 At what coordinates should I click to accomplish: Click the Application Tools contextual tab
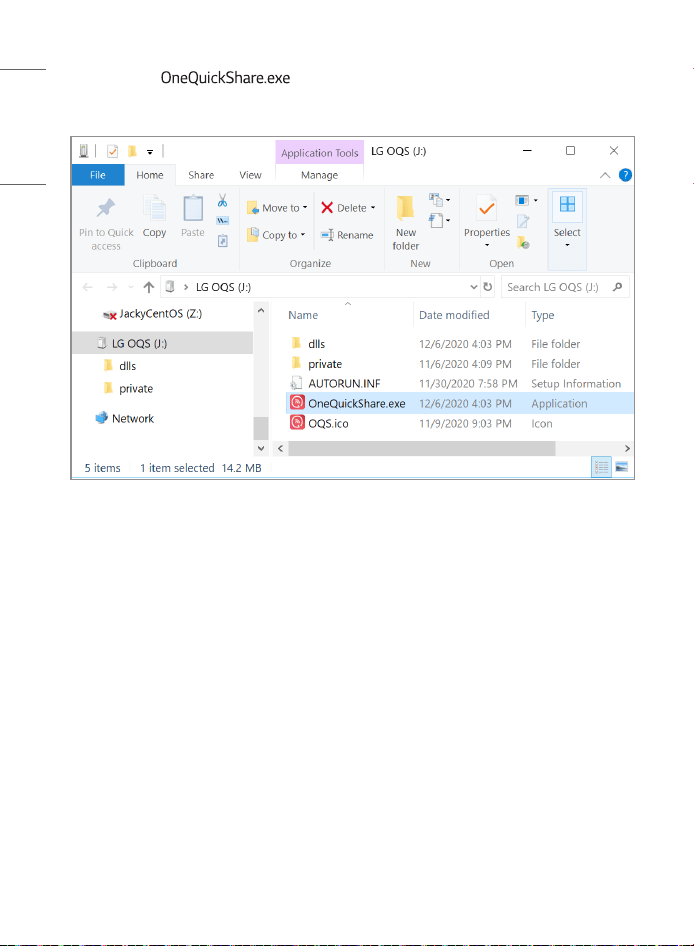(320, 153)
